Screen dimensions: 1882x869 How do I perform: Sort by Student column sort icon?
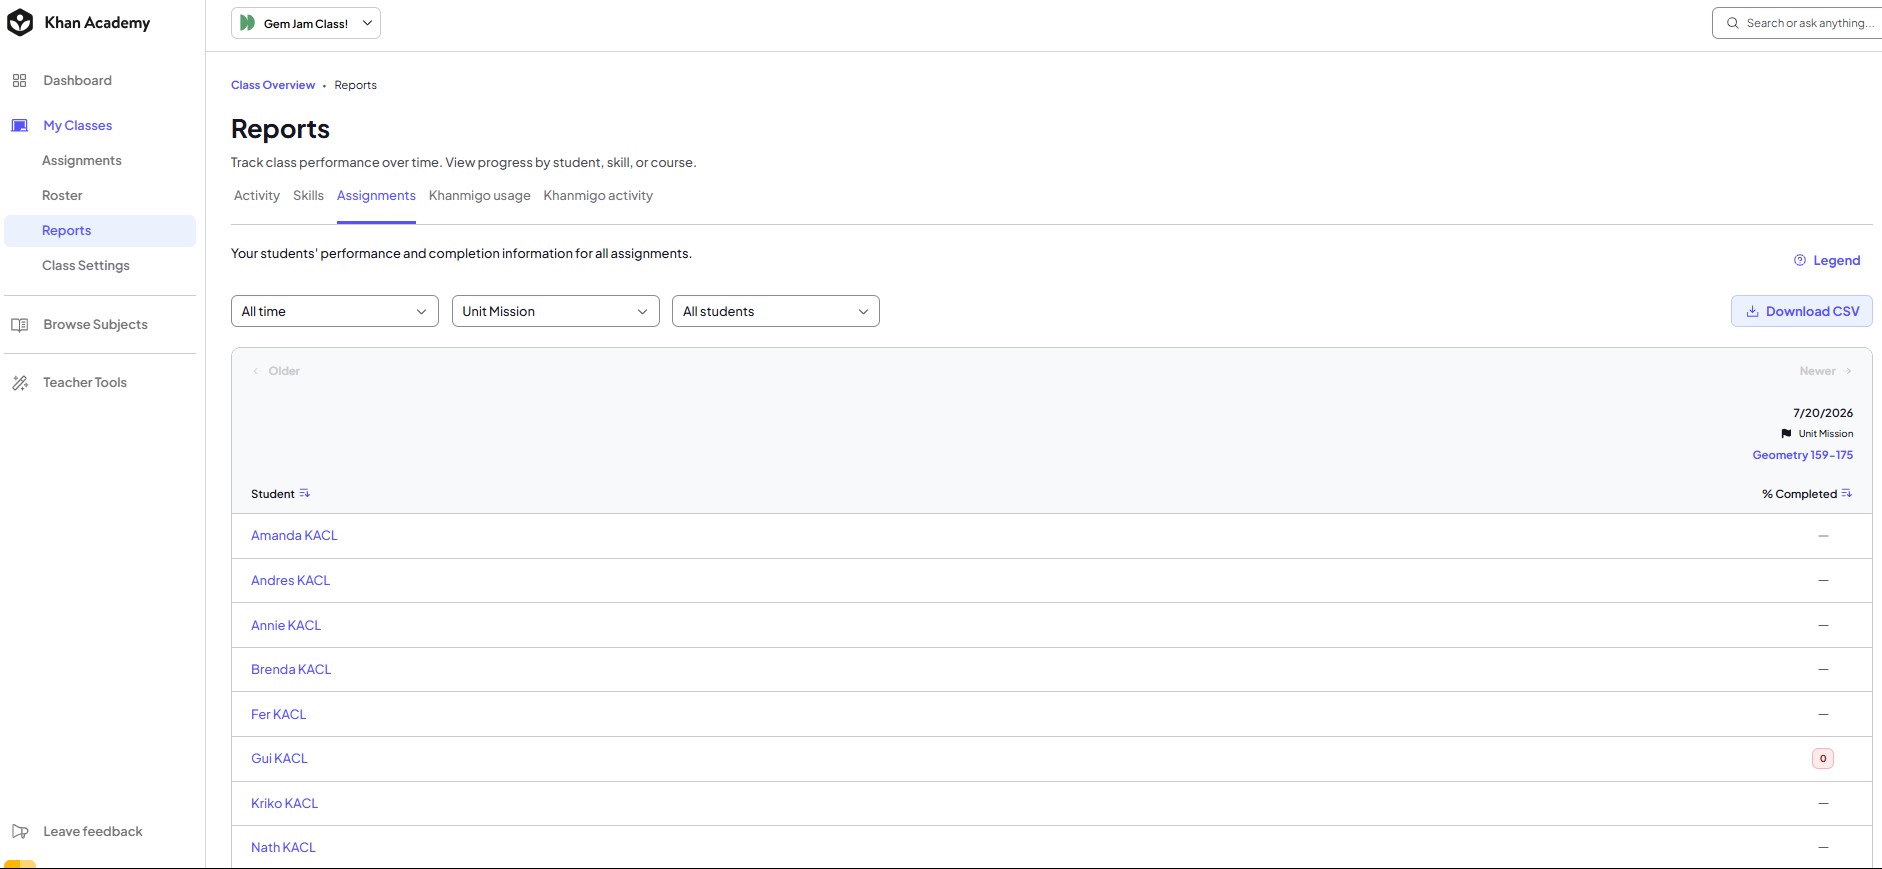pyautogui.click(x=305, y=494)
